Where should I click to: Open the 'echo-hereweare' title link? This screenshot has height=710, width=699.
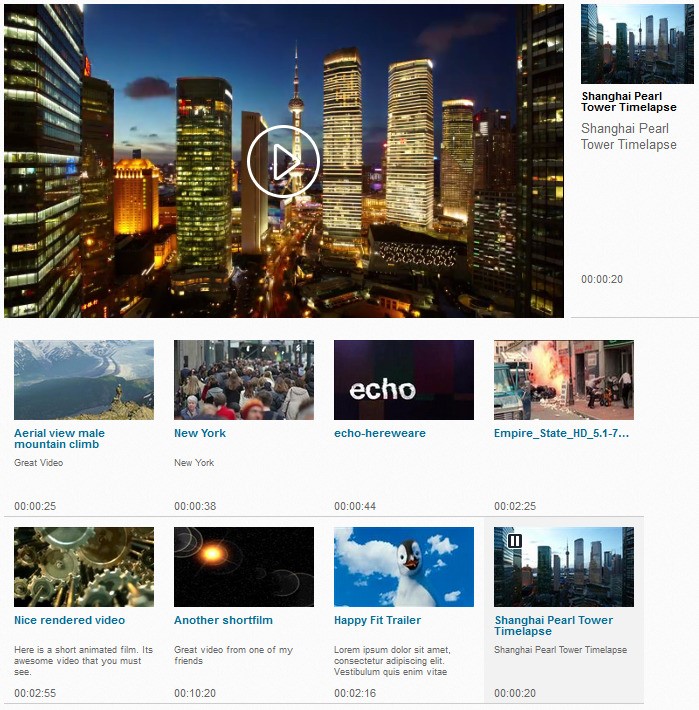pos(380,433)
